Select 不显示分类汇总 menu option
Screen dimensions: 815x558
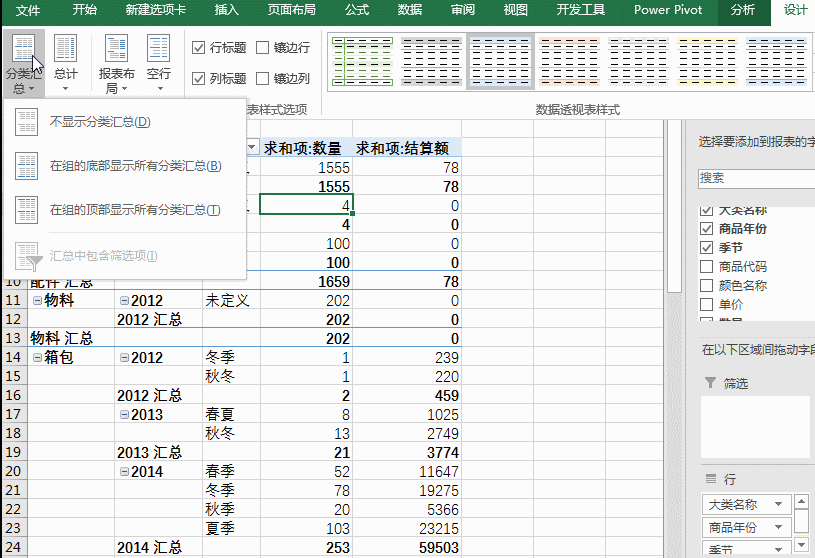click(100, 122)
